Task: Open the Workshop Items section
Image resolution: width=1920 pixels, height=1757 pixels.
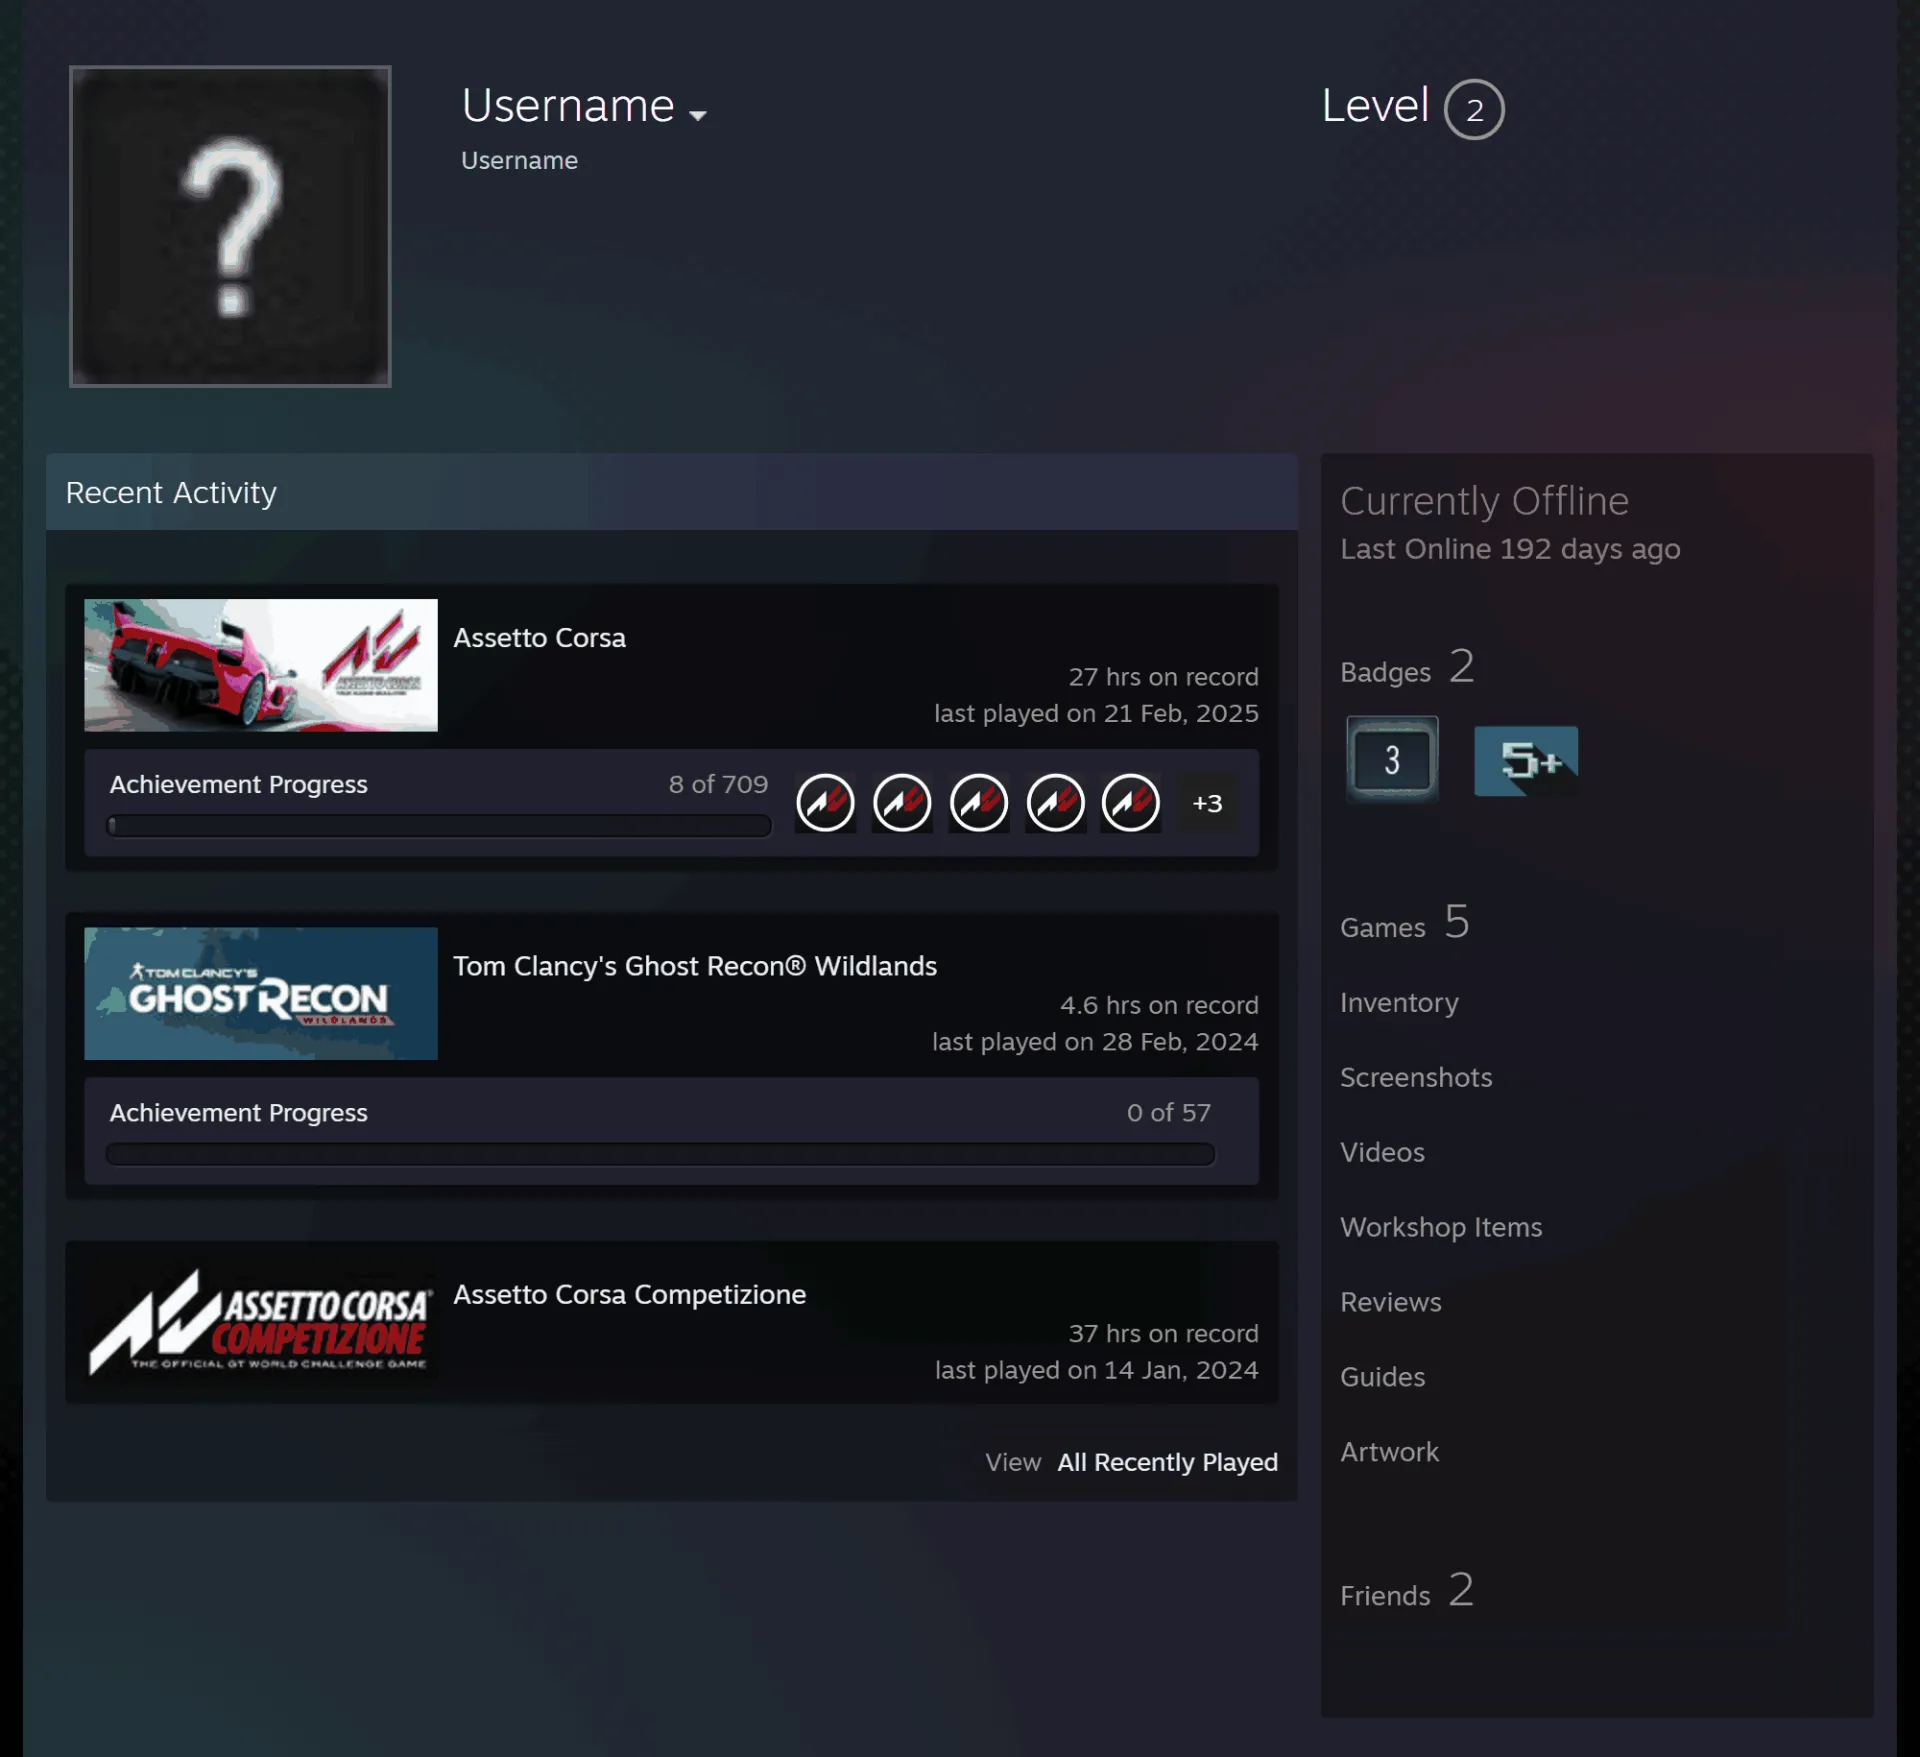Action: pyautogui.click(x=1441, y=1227)
